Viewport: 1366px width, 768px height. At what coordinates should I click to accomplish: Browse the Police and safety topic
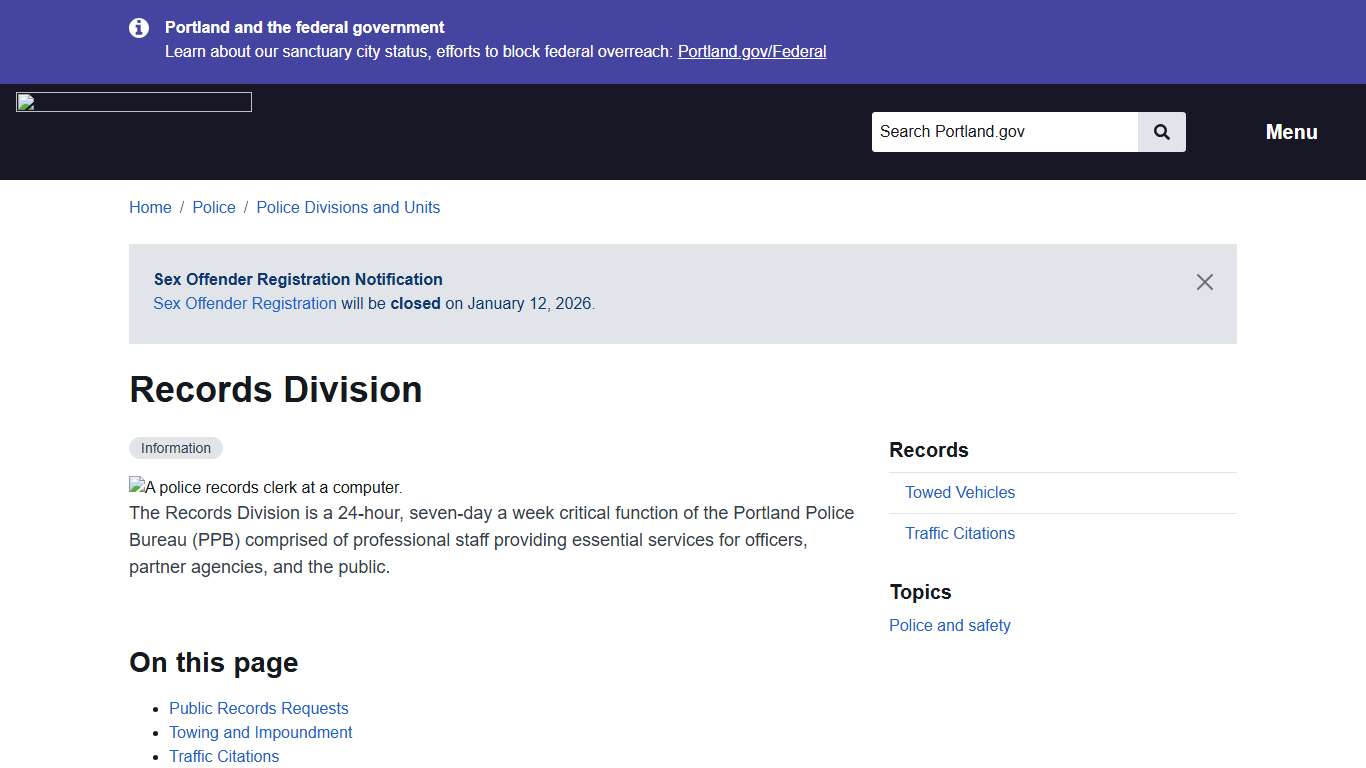coord(950,625)
